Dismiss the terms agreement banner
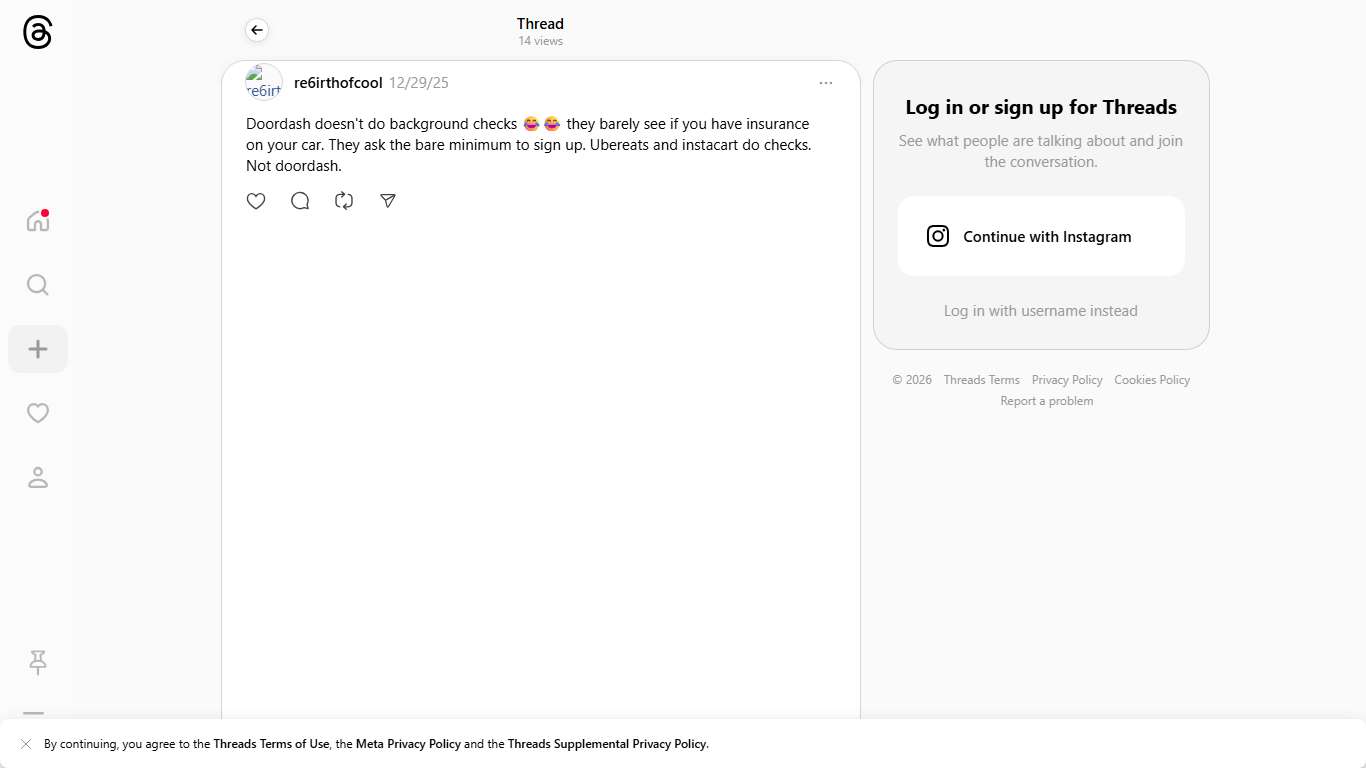This screenshot has height=768, width=1366. coord(26,744)
